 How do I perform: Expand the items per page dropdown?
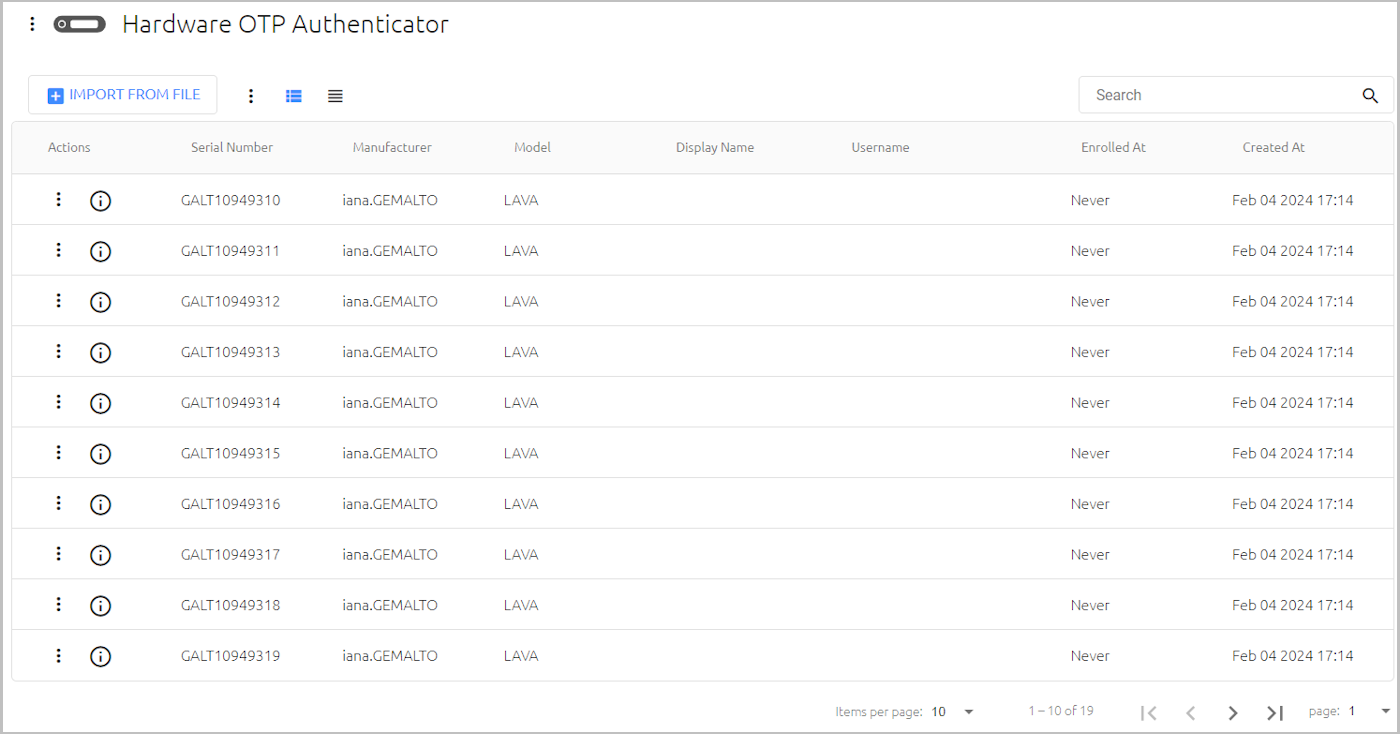pos(953,712)
